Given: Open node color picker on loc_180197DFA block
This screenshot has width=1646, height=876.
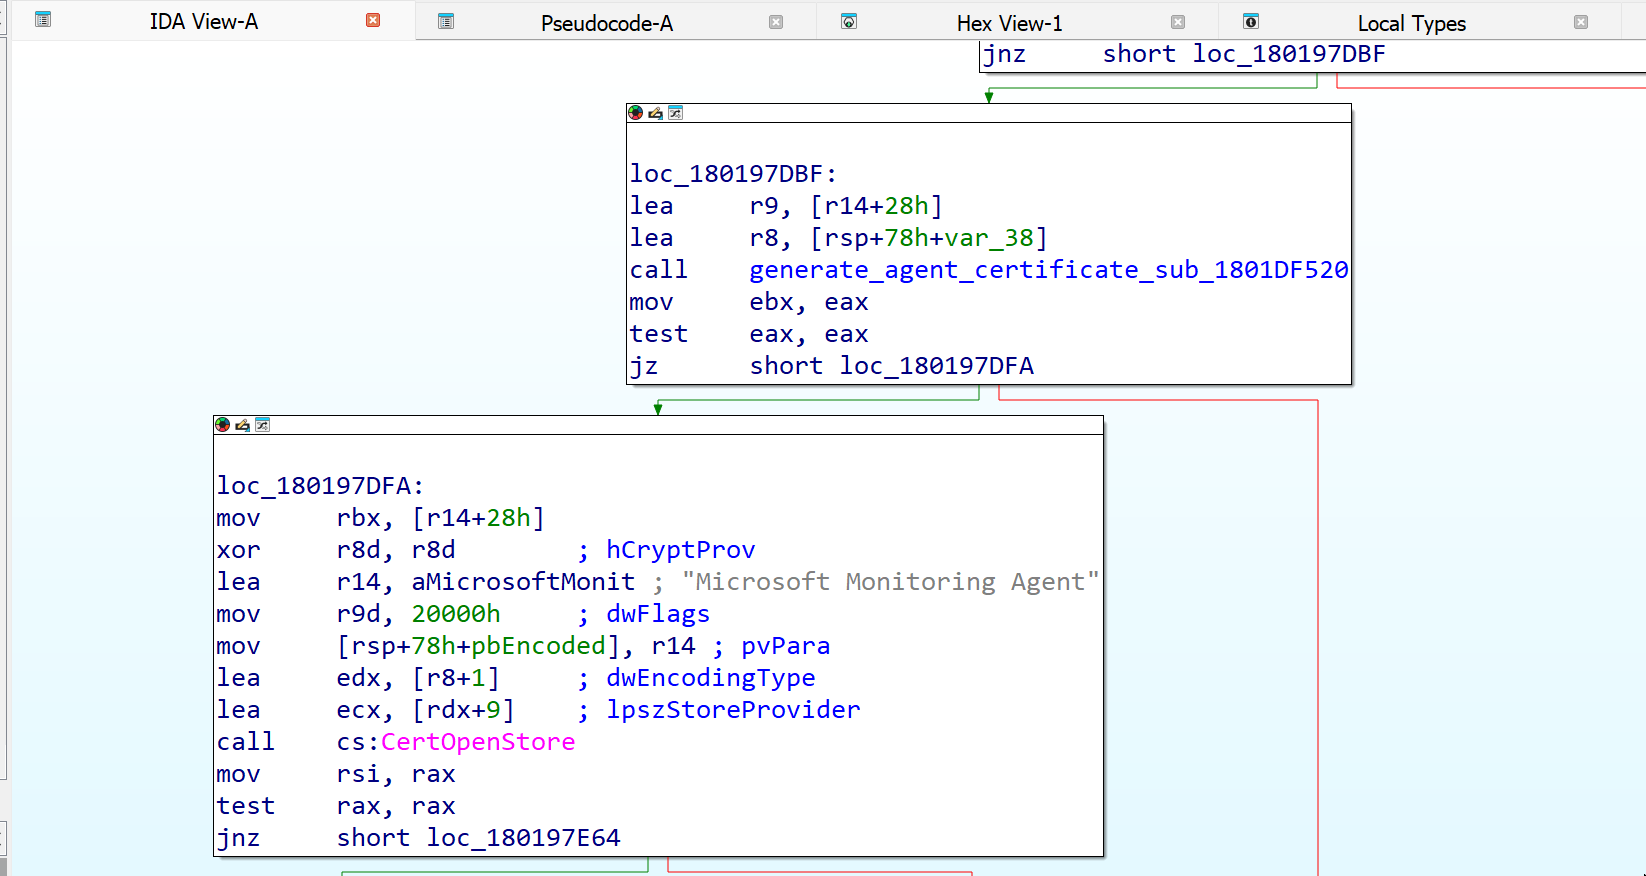Looking at the screenshot, I should point(222,425).
